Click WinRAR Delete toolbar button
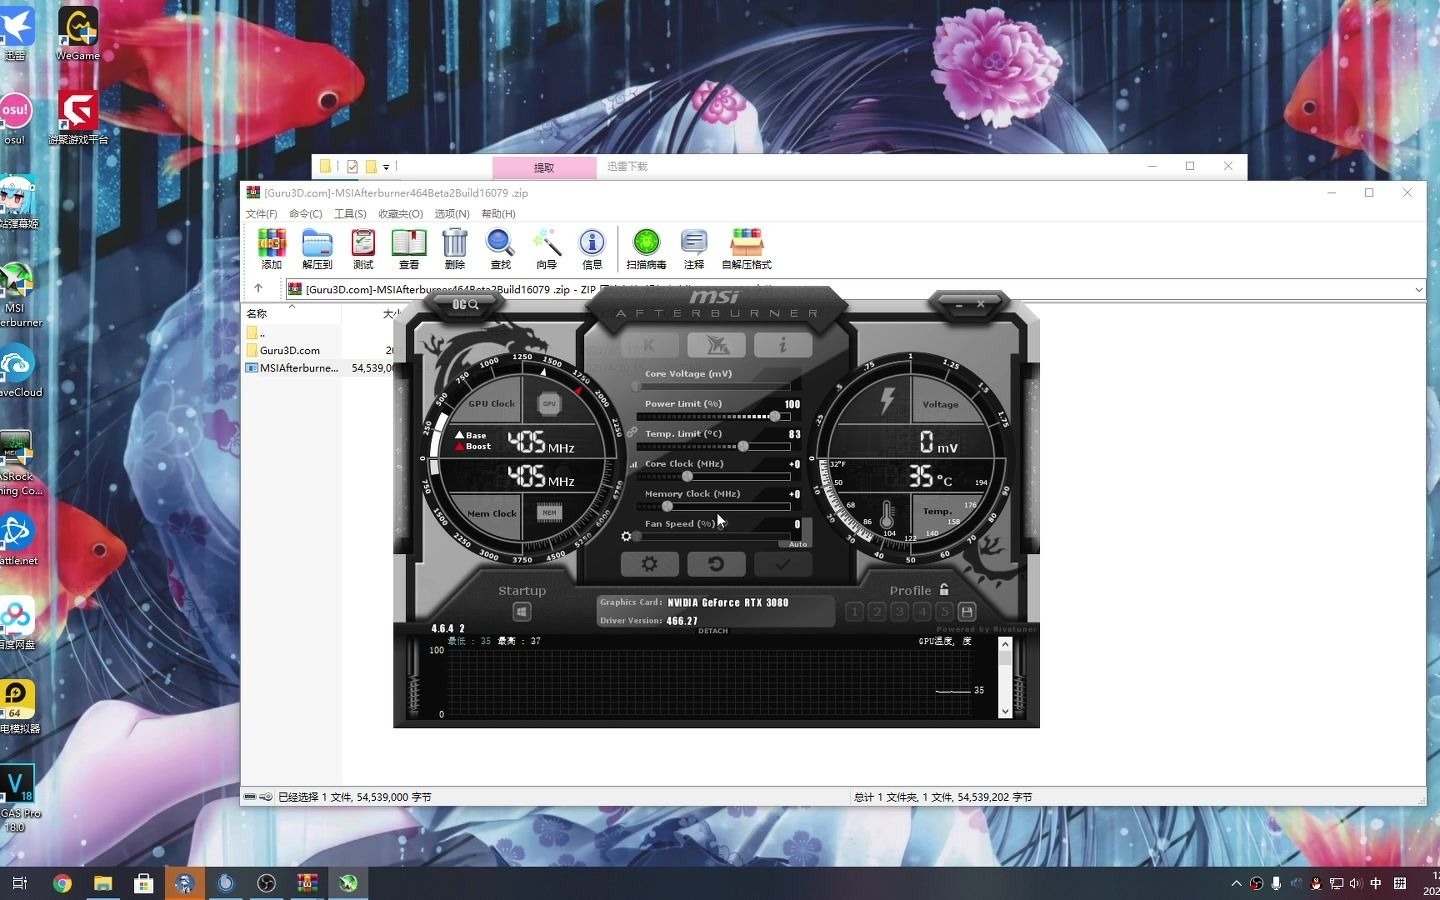This screenshot has height=900, width=1440. click(455, 249)
